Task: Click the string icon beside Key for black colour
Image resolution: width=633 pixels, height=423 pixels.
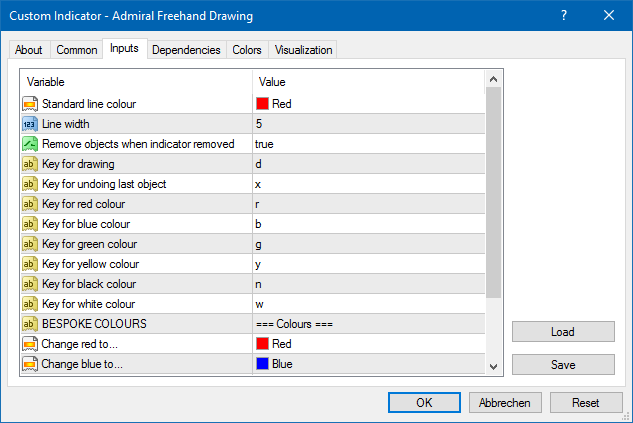Action: pyautogui.click(x=30, y=284)
